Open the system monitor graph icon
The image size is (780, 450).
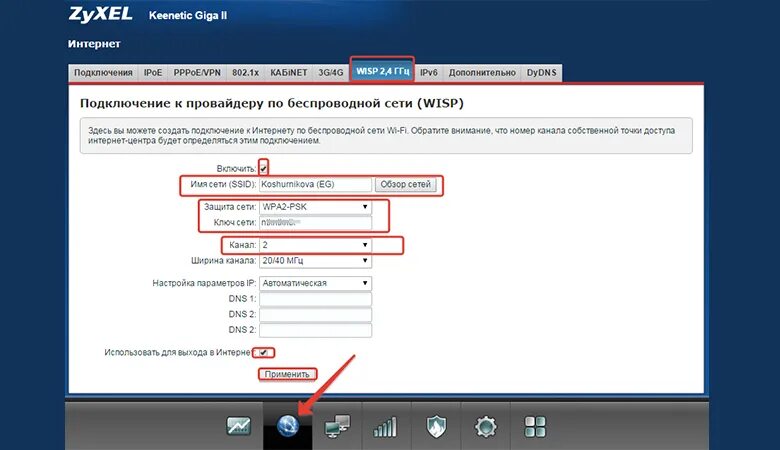[x=239, y=426]
